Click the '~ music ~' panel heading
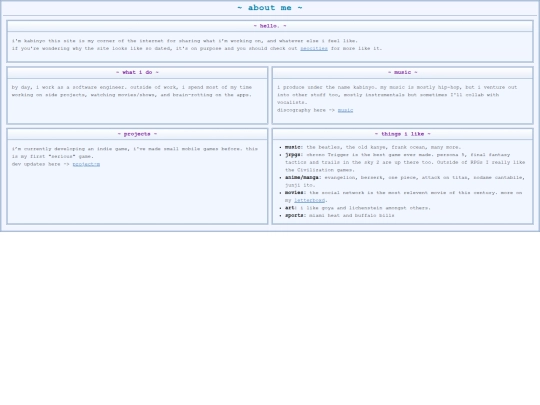Screen dimensions: 540x405 pyautogui.click(x=402, y=72)
